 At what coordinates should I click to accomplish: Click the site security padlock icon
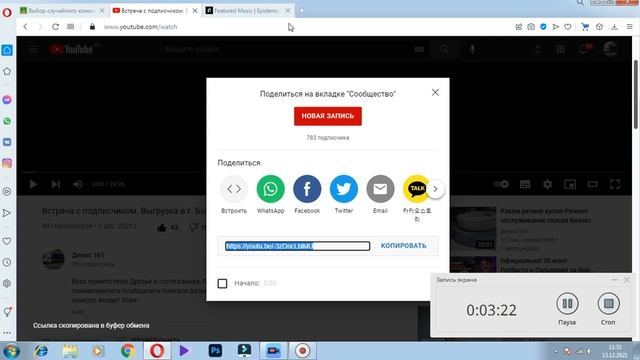click(92, 27)
